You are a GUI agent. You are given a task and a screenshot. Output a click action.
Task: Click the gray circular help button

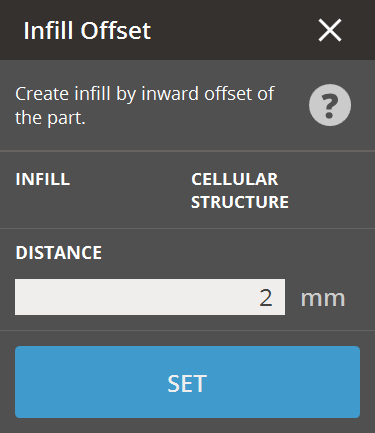click(330, 105)
